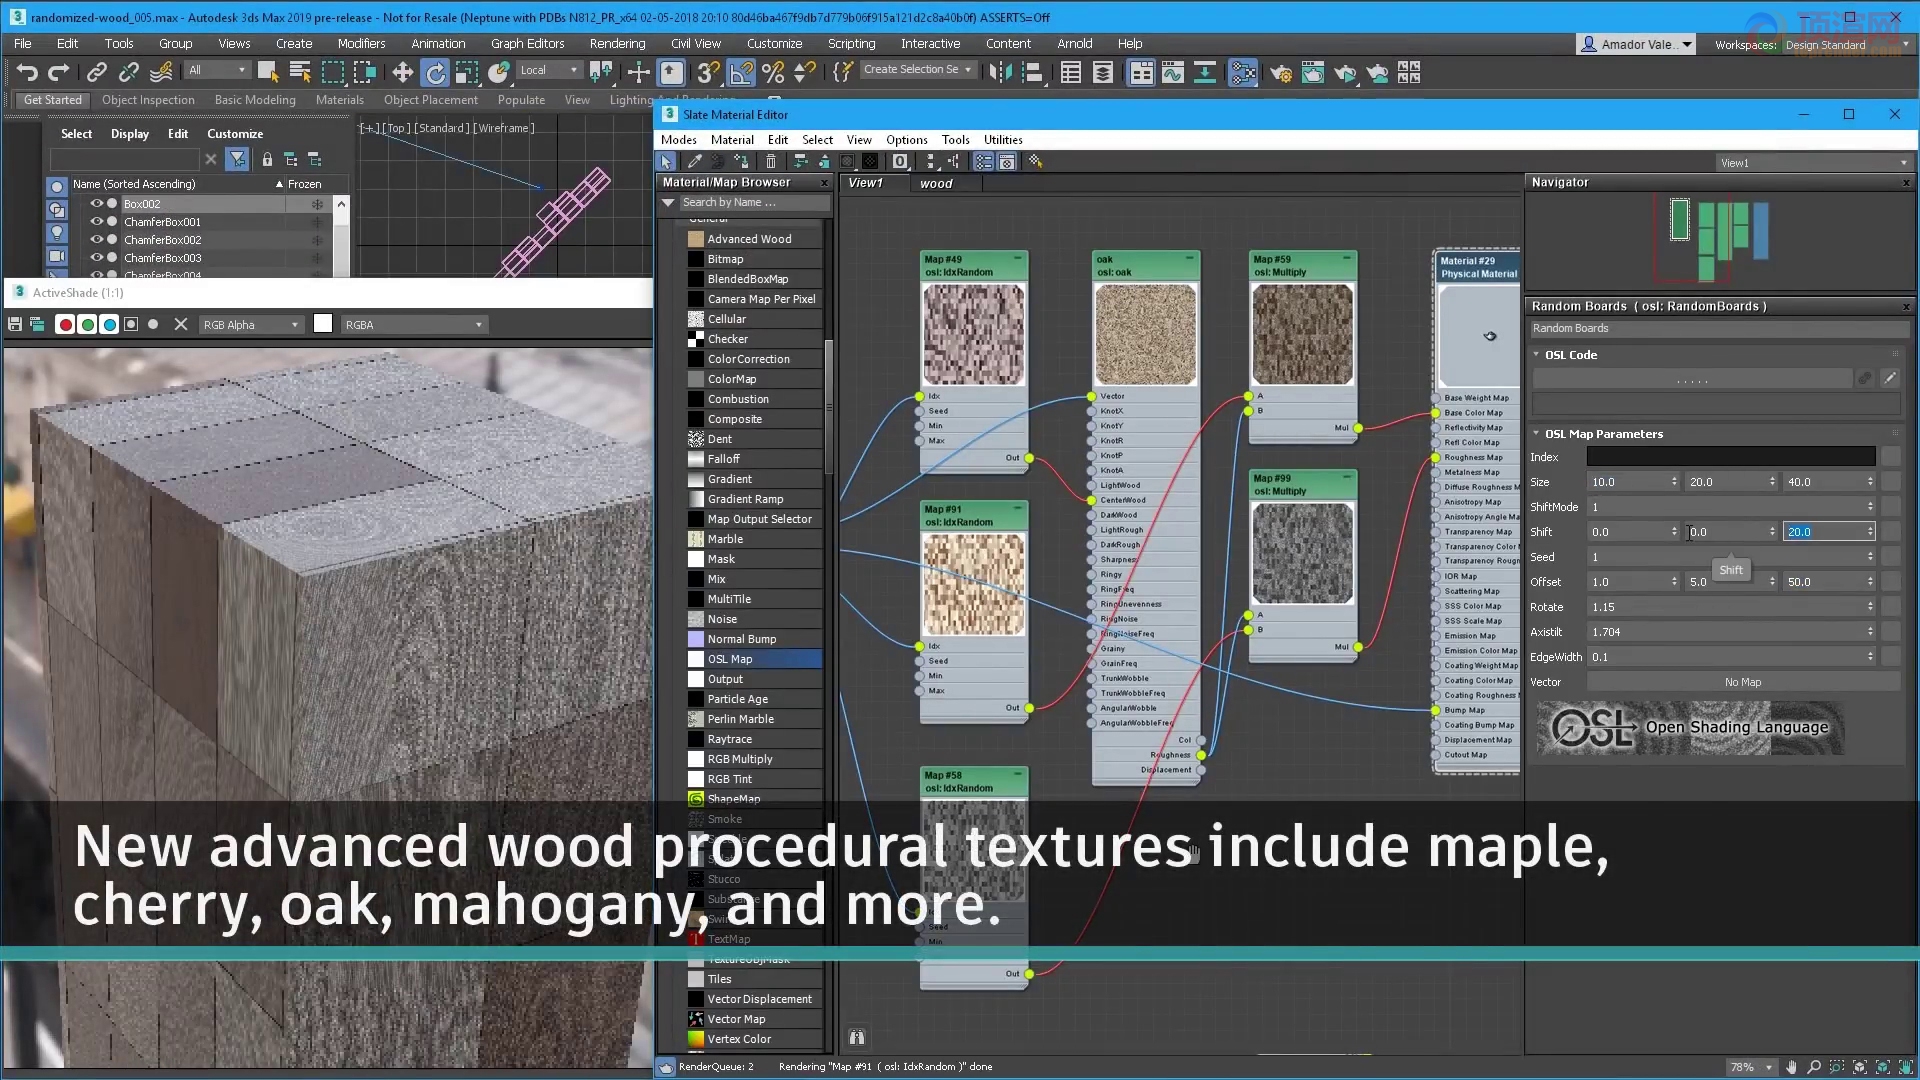1920x1080 pixels.
Task: Open Render Setup teapot icon
Action: click(x=1281, y=72)
